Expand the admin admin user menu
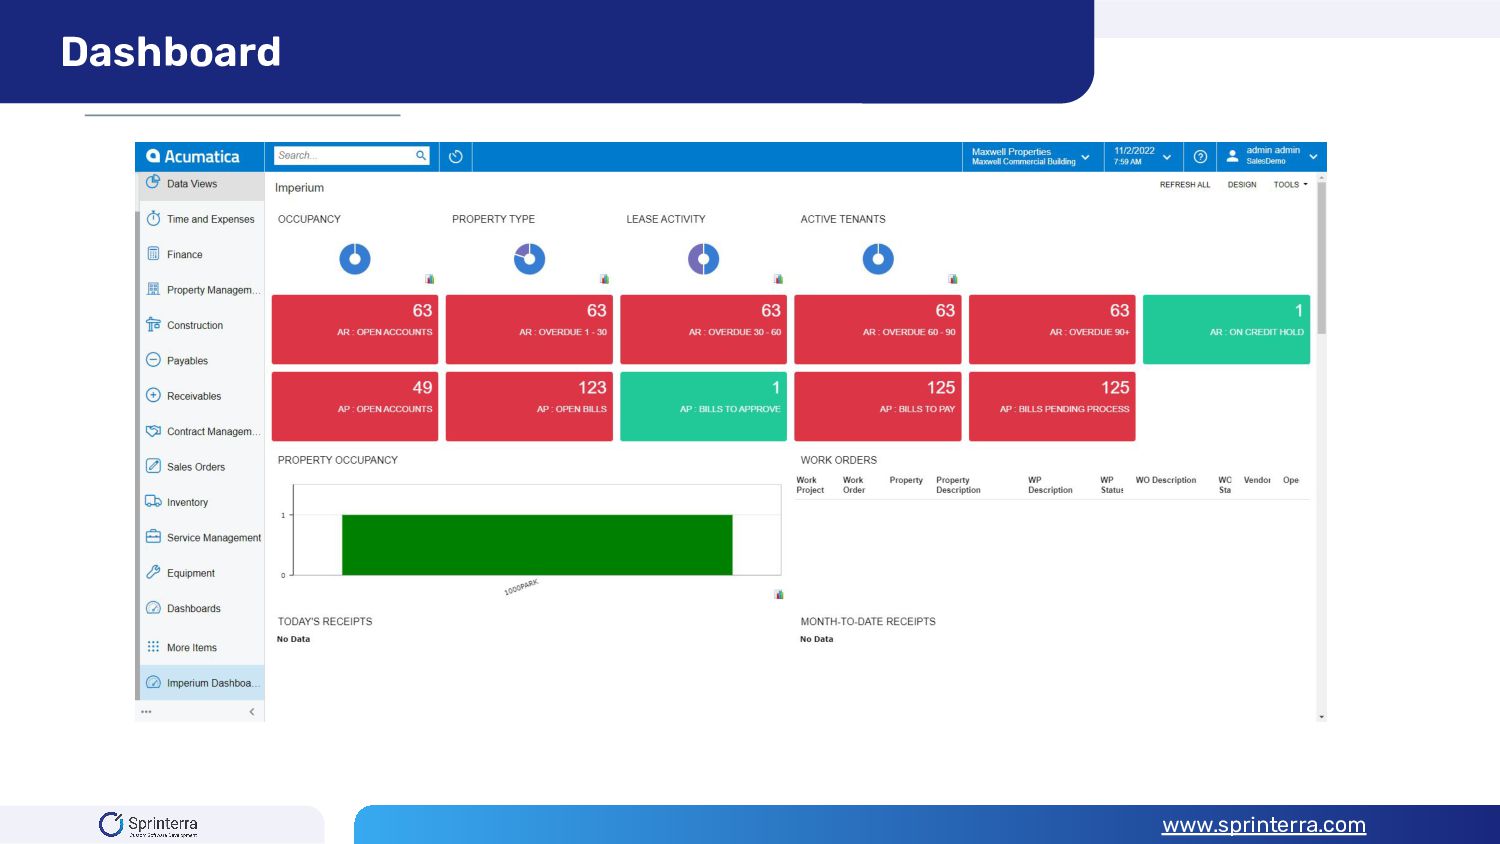Image resolution: width=1500 pixels, height=844 pixels. pyautogui.click(x=1272, y=156)
